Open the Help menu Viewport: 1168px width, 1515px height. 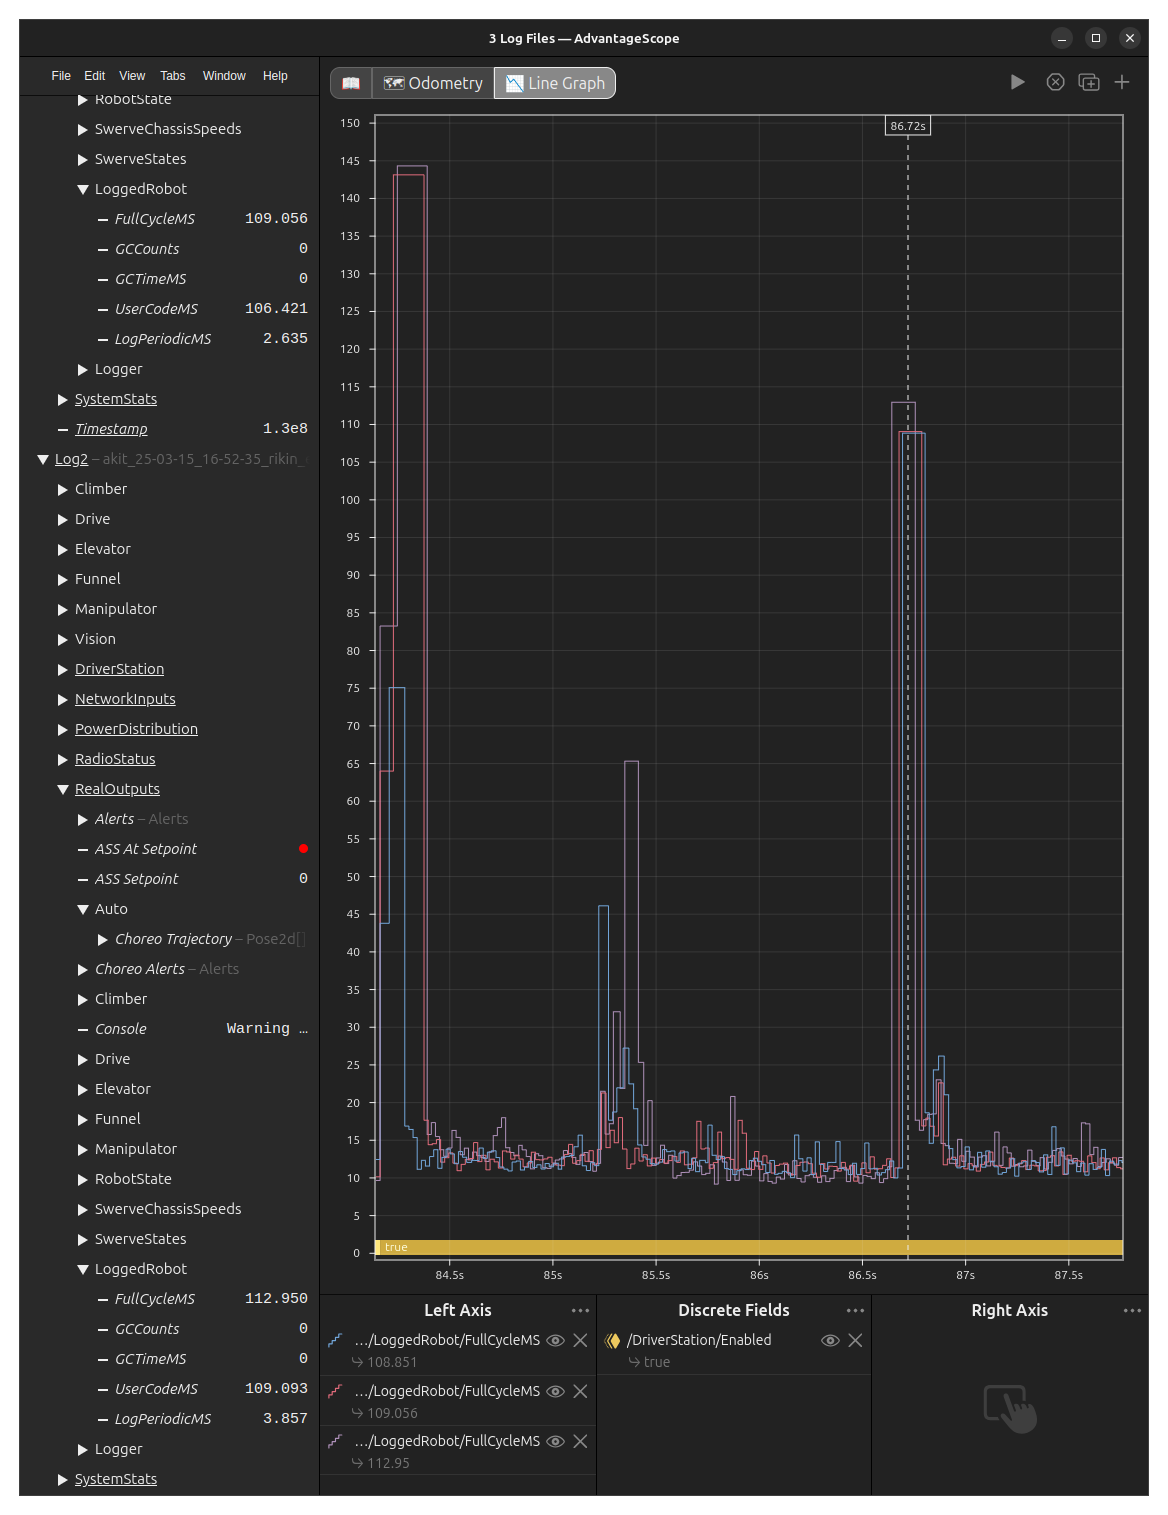pyautogui.click(x=275, y=76)
